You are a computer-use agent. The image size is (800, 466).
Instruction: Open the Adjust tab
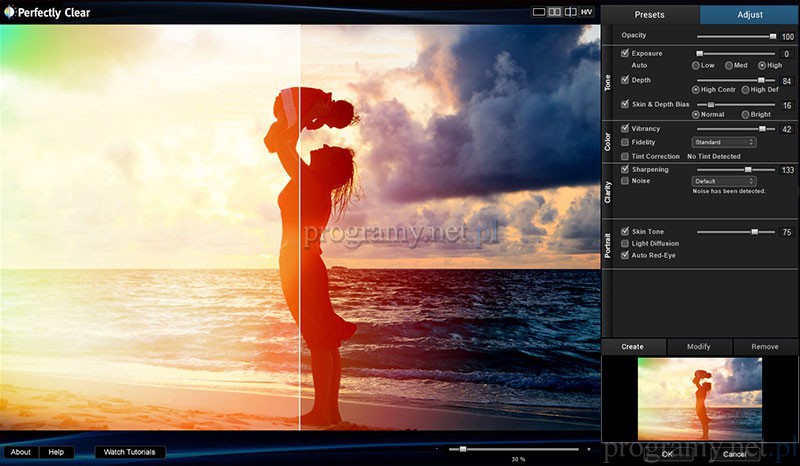point(749,15)
